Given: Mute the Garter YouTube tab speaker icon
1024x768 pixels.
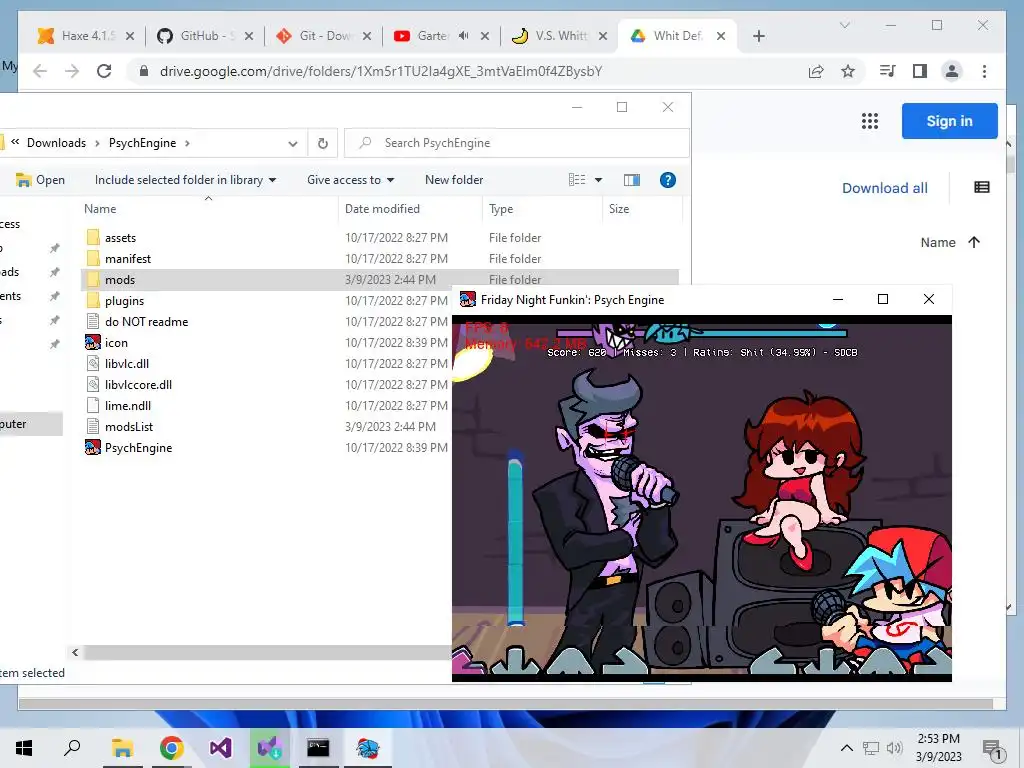Looking at the screenshot, I should click(463, 36).
